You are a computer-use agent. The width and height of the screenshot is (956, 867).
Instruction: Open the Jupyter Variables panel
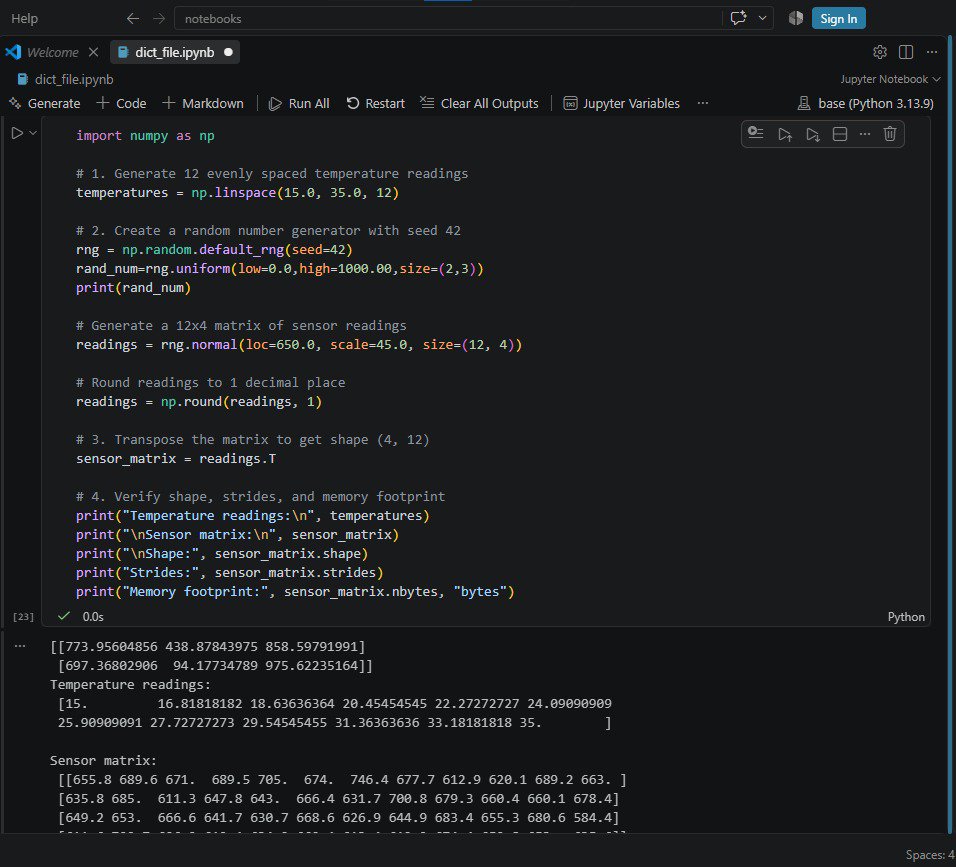tap(621, 104)
